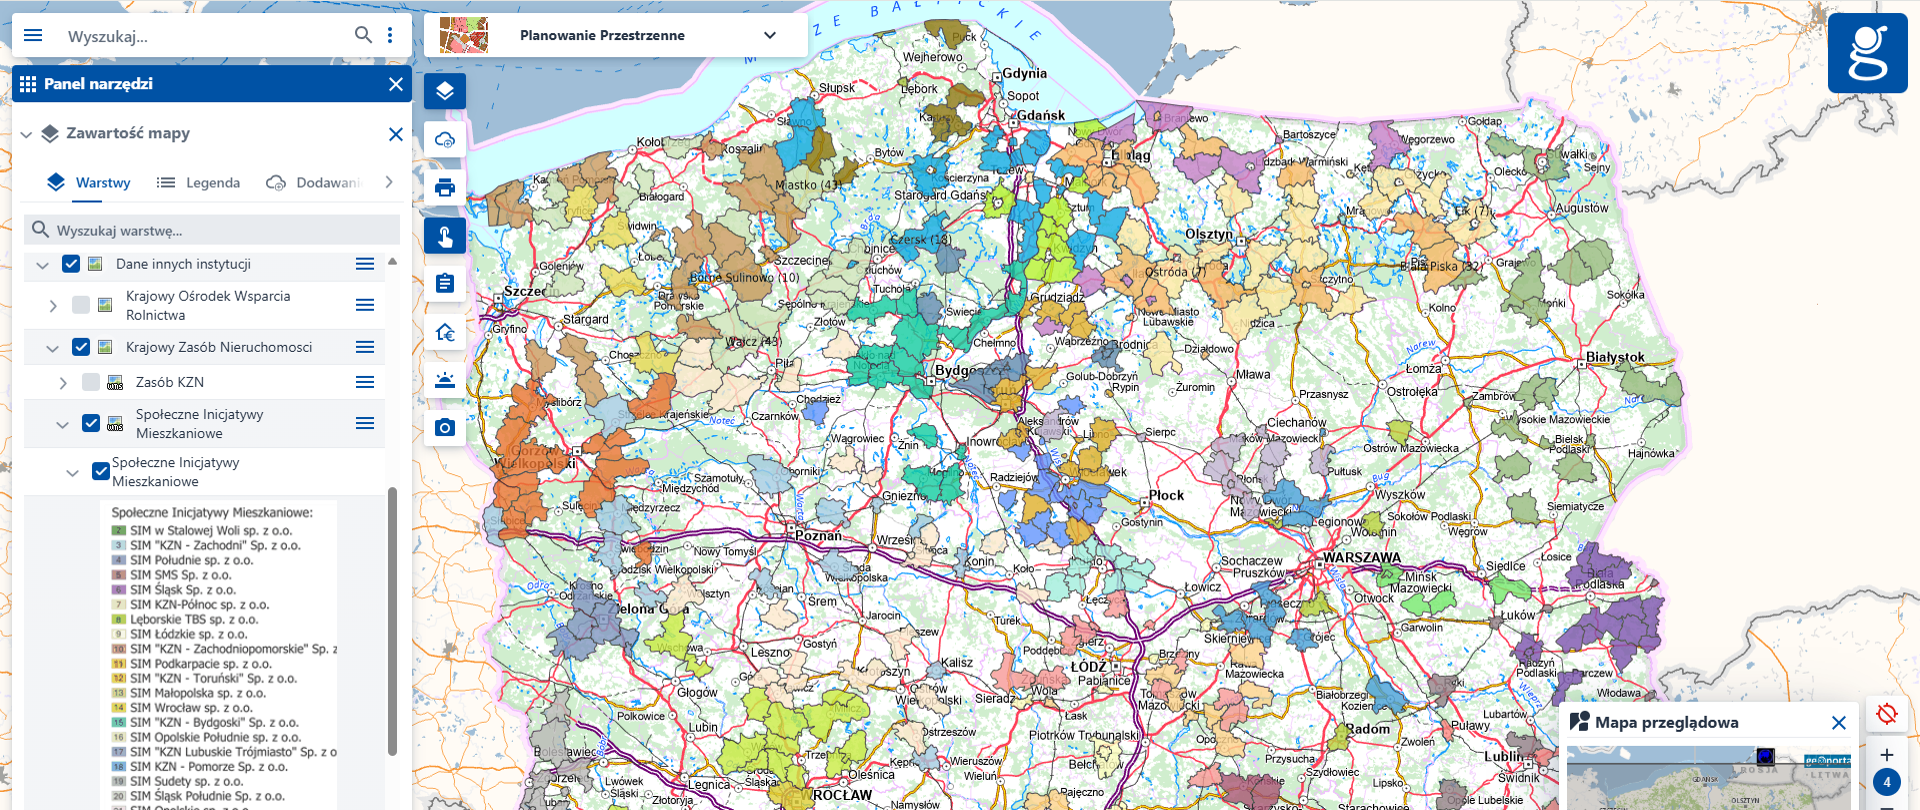Close the Panel narzędzi tools panel

[396, 84]
